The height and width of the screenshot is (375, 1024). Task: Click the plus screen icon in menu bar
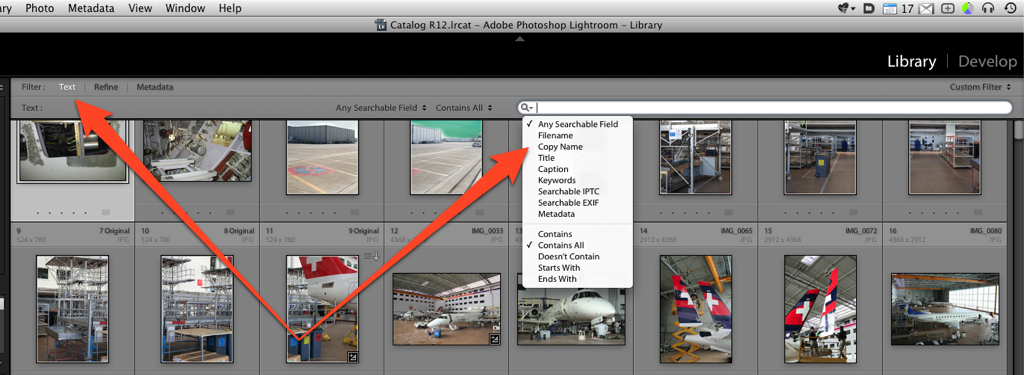947,8
